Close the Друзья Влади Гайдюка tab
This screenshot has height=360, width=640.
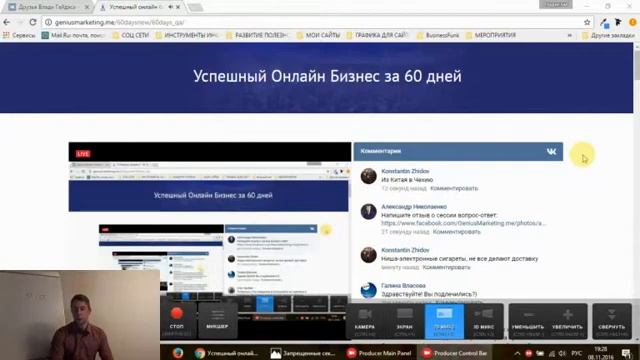point(87,7)
